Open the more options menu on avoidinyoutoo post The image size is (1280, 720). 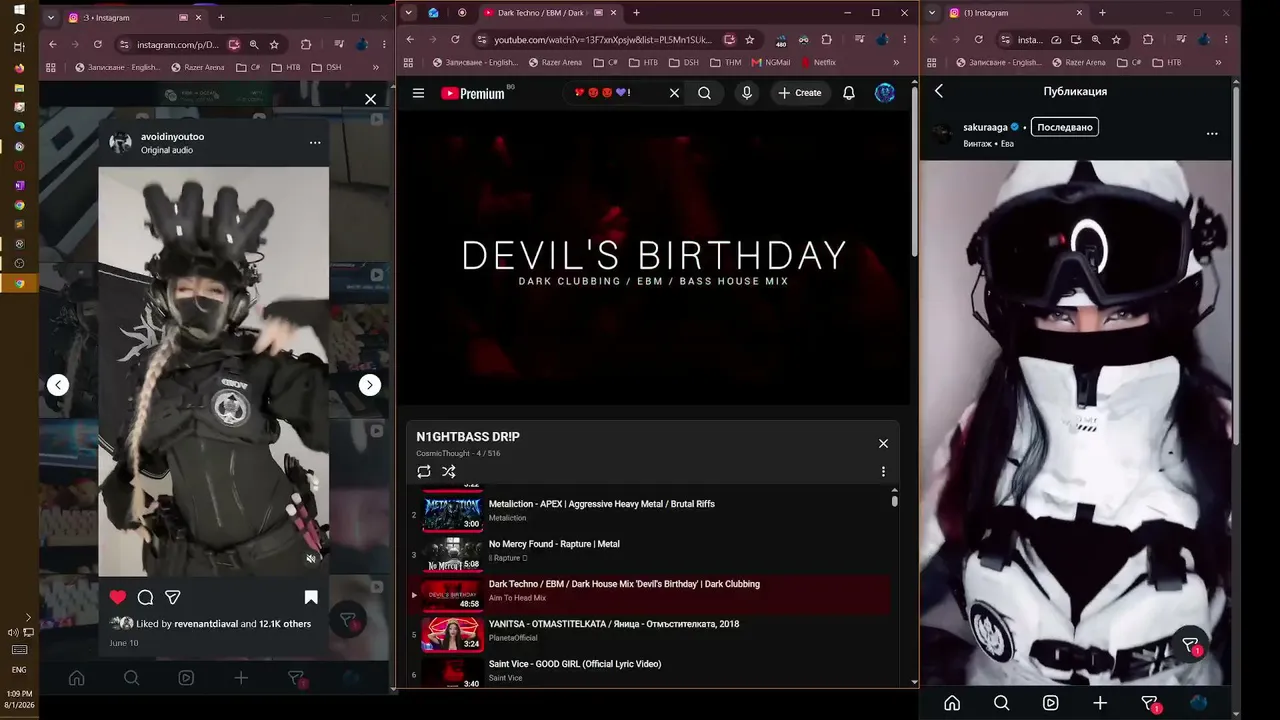pos(315,142)
